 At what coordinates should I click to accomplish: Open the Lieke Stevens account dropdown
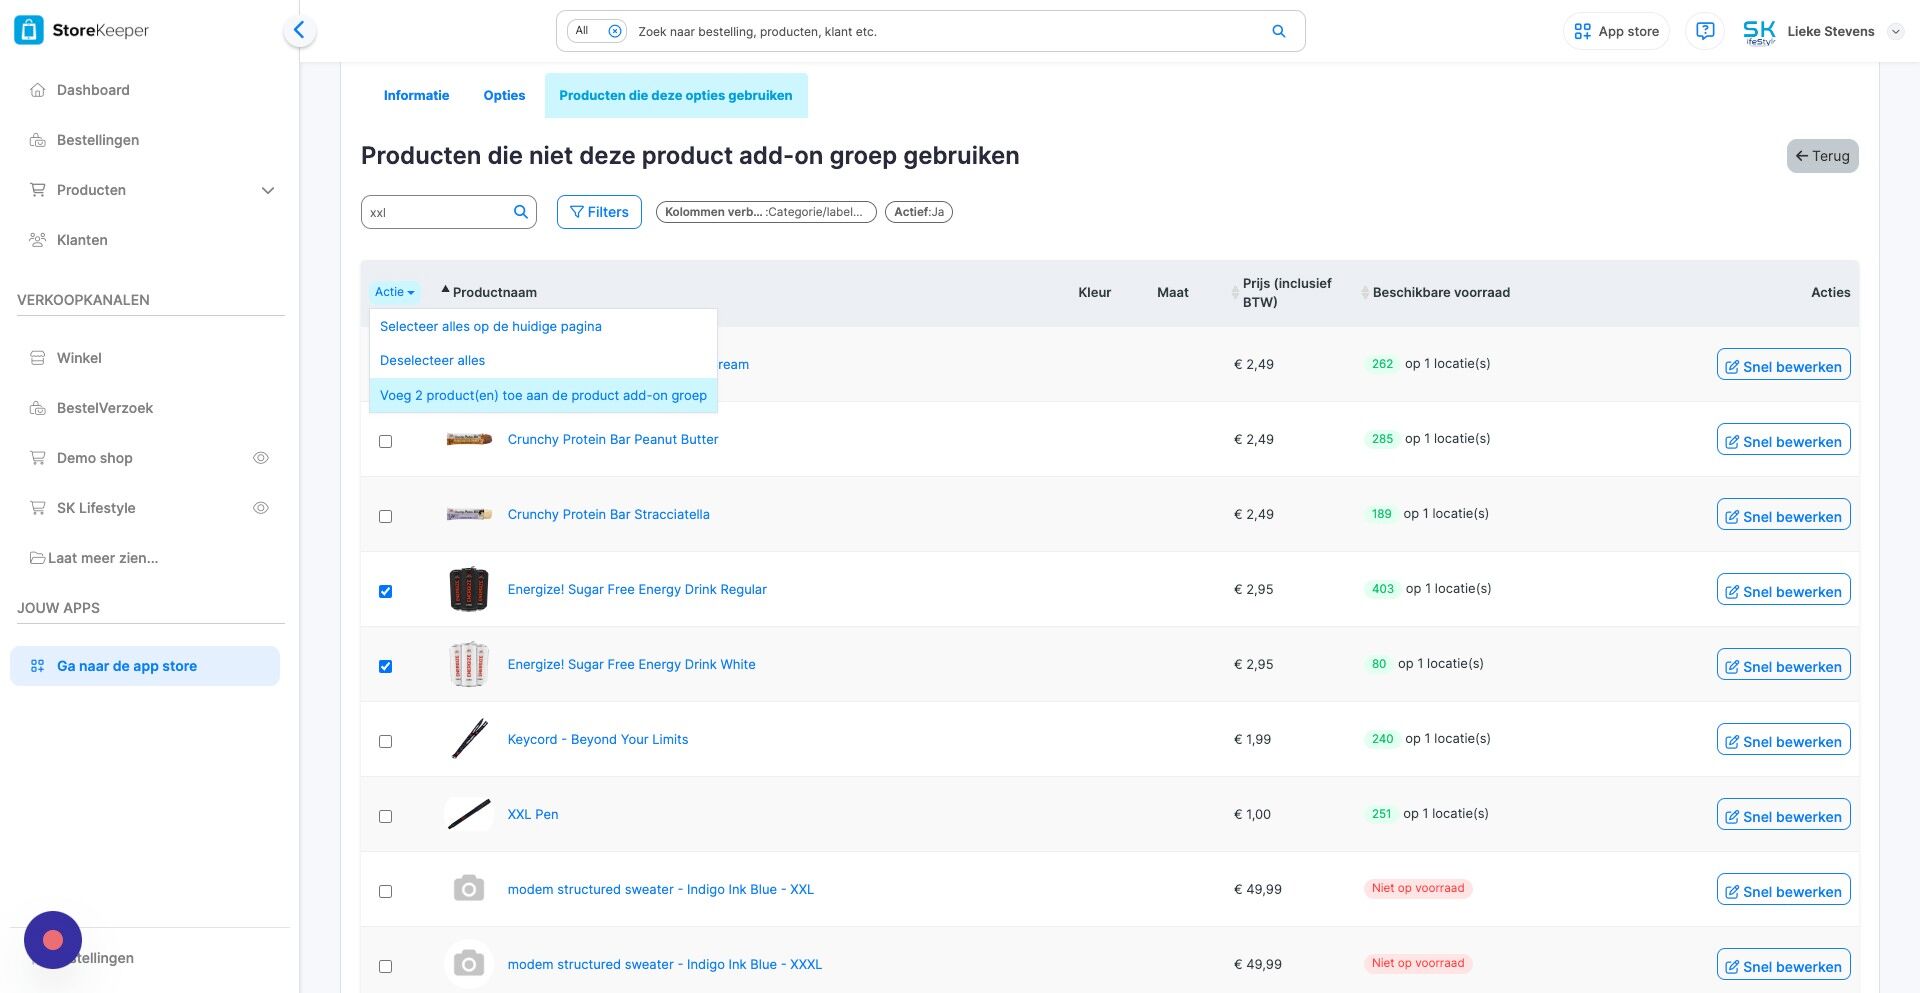(1894, 31)
